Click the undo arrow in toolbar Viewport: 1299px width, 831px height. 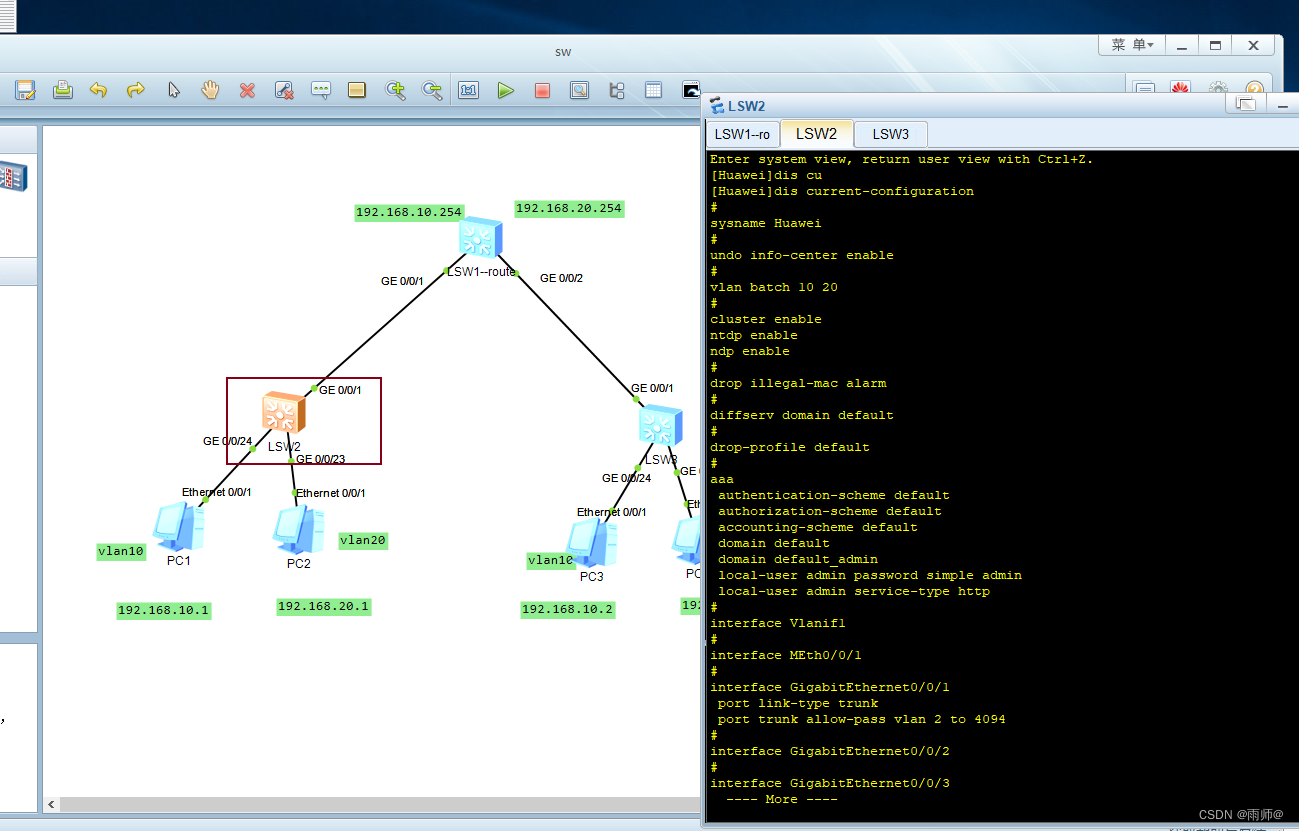pyautogui.click(x=98, y=90)
